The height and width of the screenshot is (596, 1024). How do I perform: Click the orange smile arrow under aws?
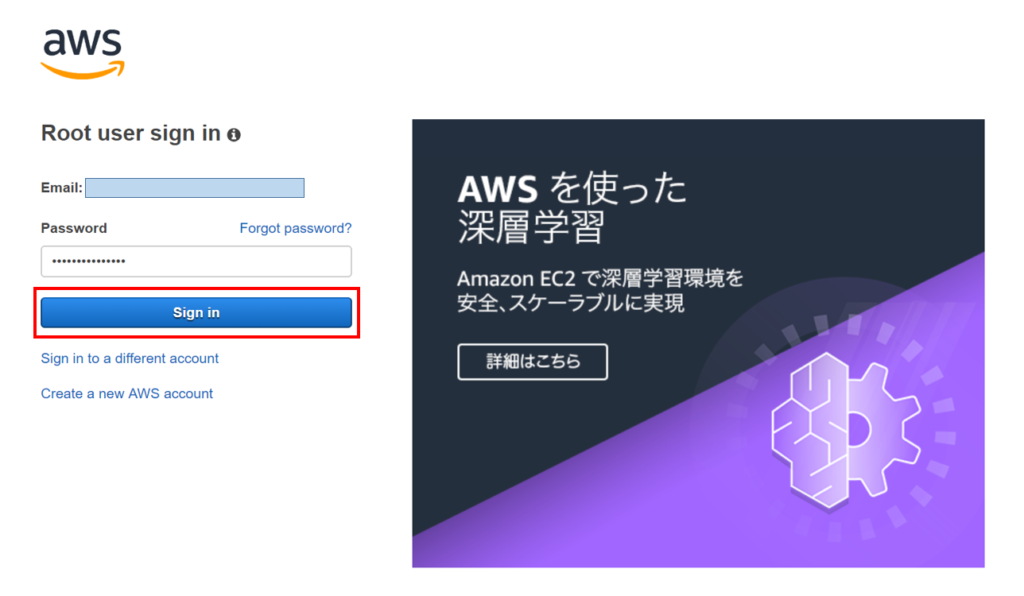coord(83,69)
